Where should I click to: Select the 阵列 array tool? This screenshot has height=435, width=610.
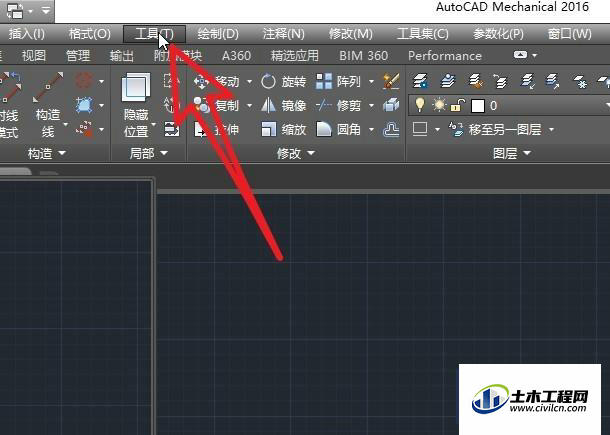[x=338, y=82]
